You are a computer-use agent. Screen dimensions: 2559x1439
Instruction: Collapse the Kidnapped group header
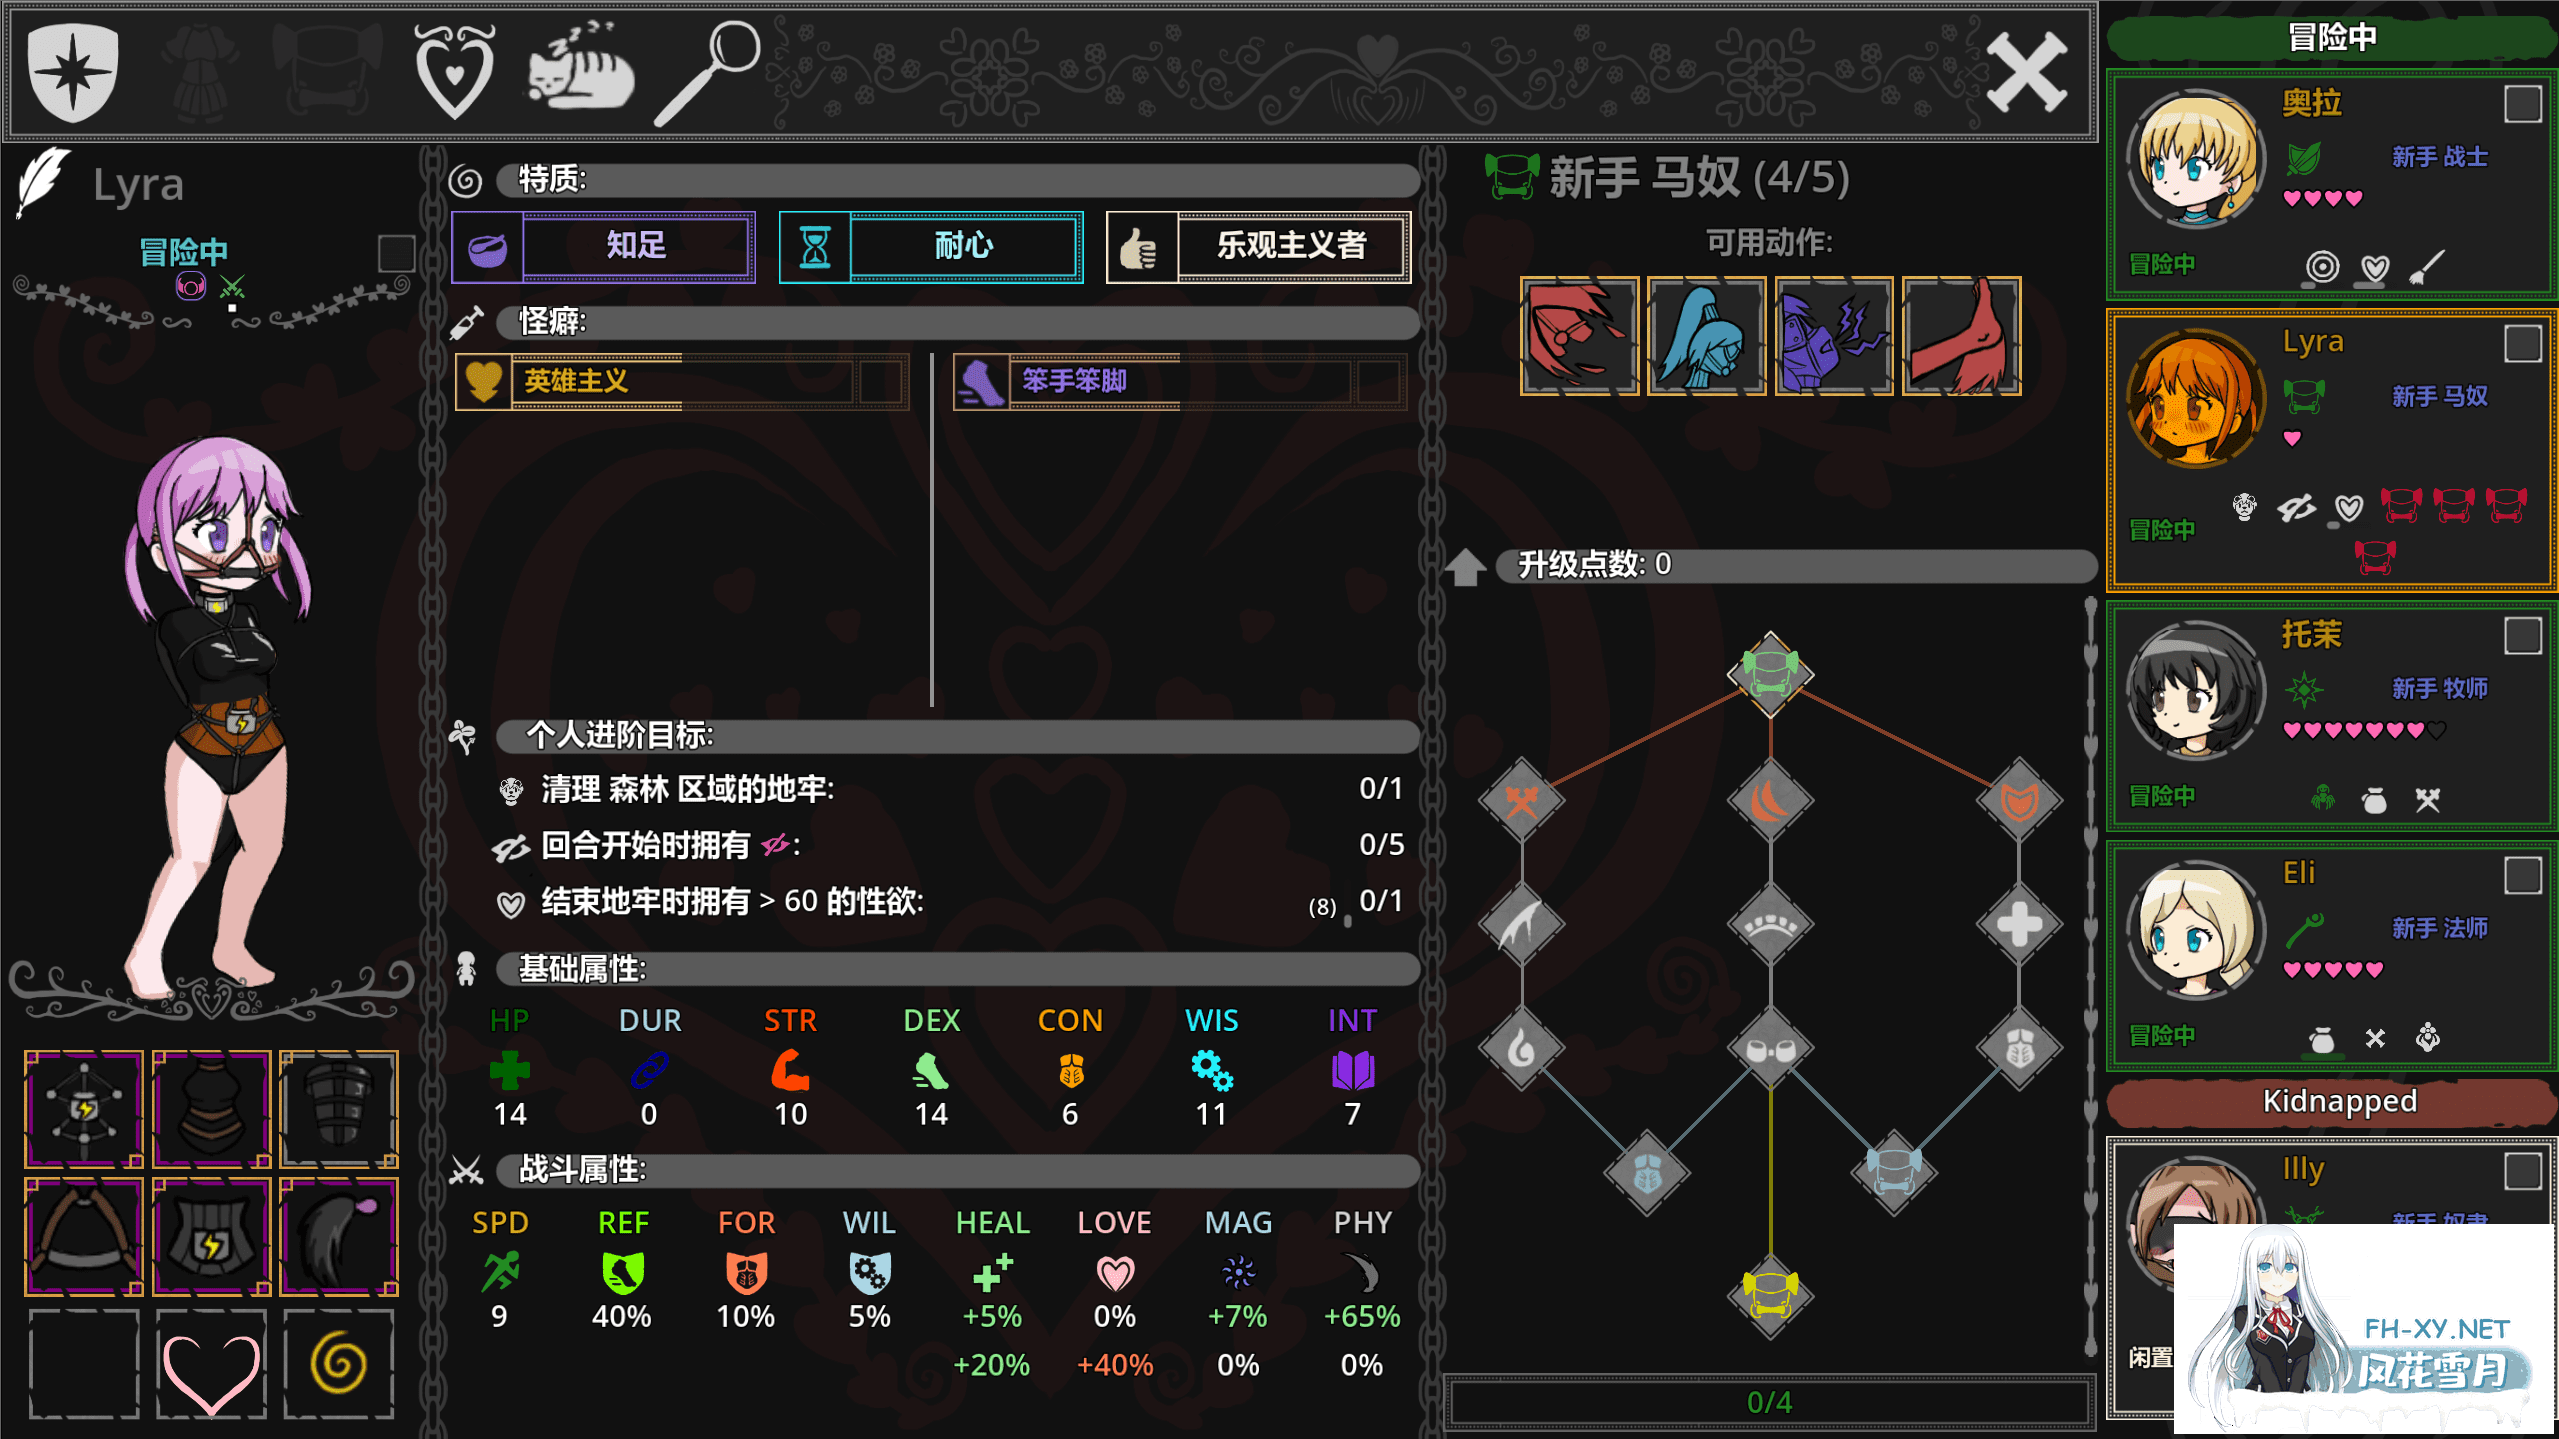point(2332,1101)
